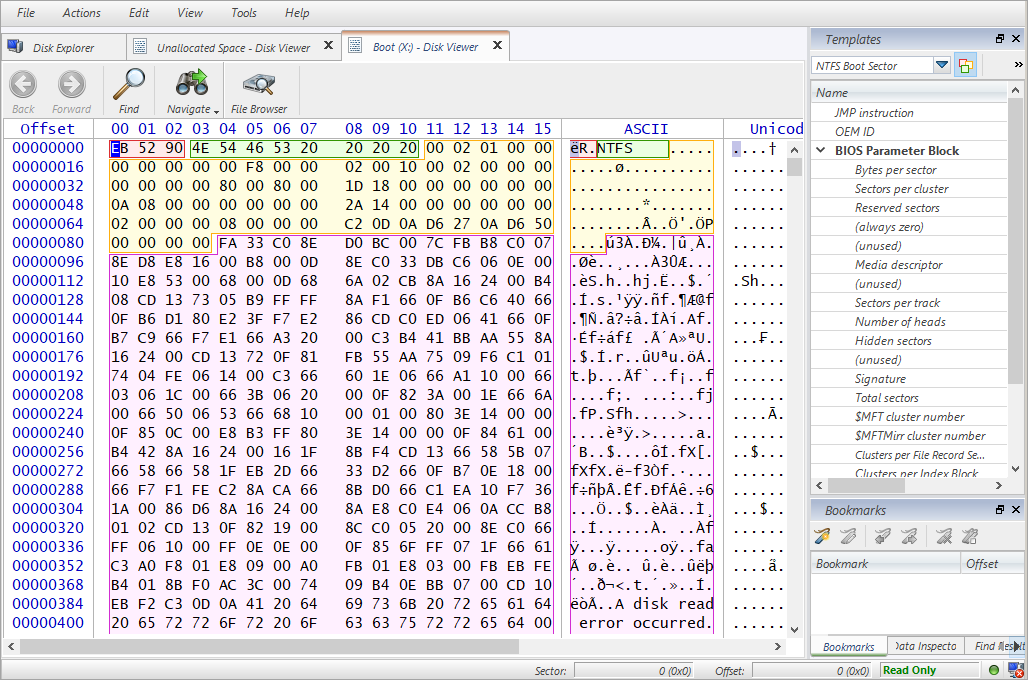Screen dimensions: 1028x680
Task: Toggle template color highlighting button
Action: pyautogui.click(x=965, y=66)
